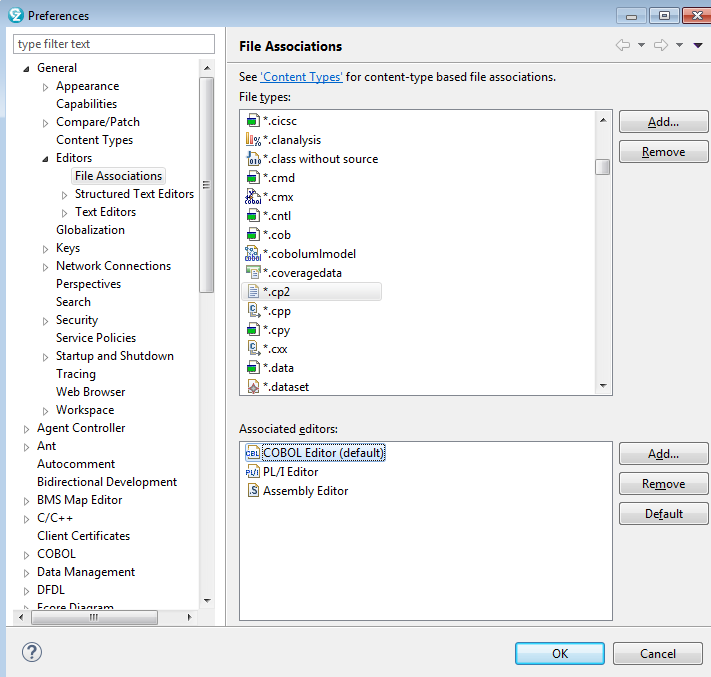Collapse the Editors node
The width and height of the screenshot is (711, 677).
[45, 159]
